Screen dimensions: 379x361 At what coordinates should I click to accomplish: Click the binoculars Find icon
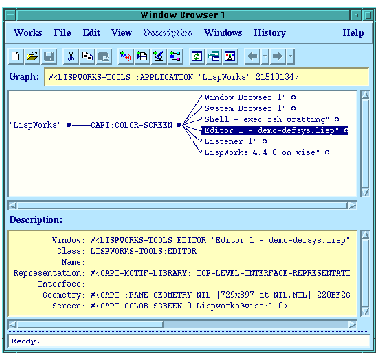coord(143,56)
